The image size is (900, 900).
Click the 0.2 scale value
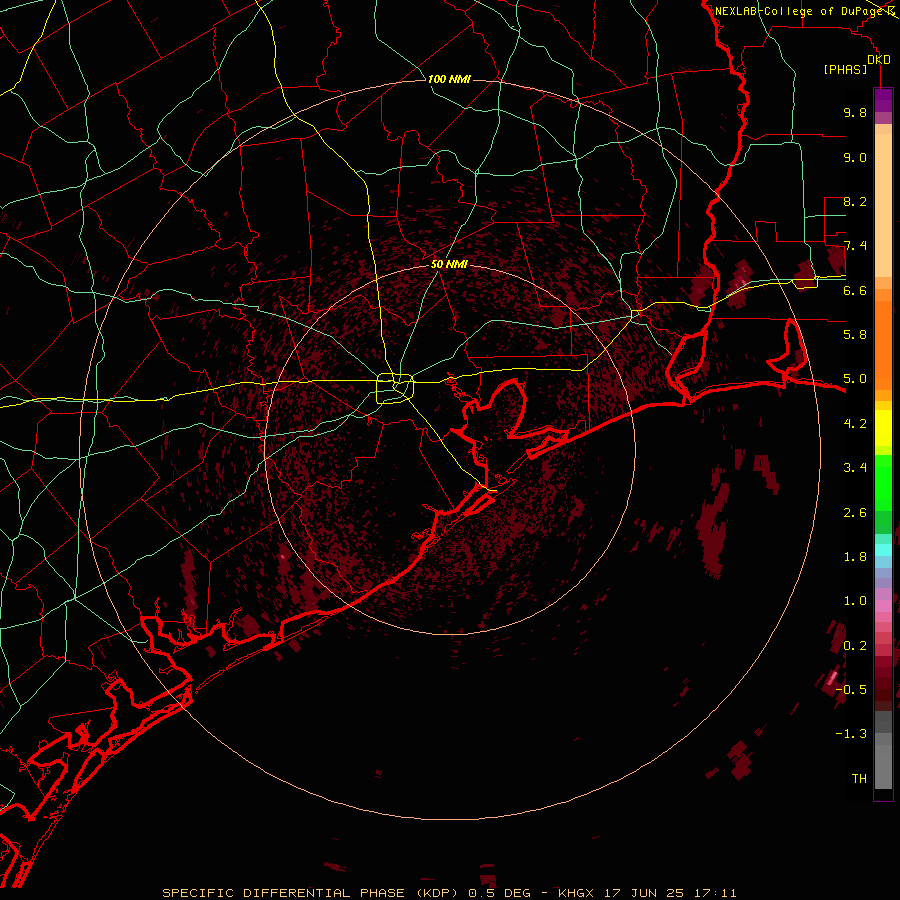click(855, 646)
